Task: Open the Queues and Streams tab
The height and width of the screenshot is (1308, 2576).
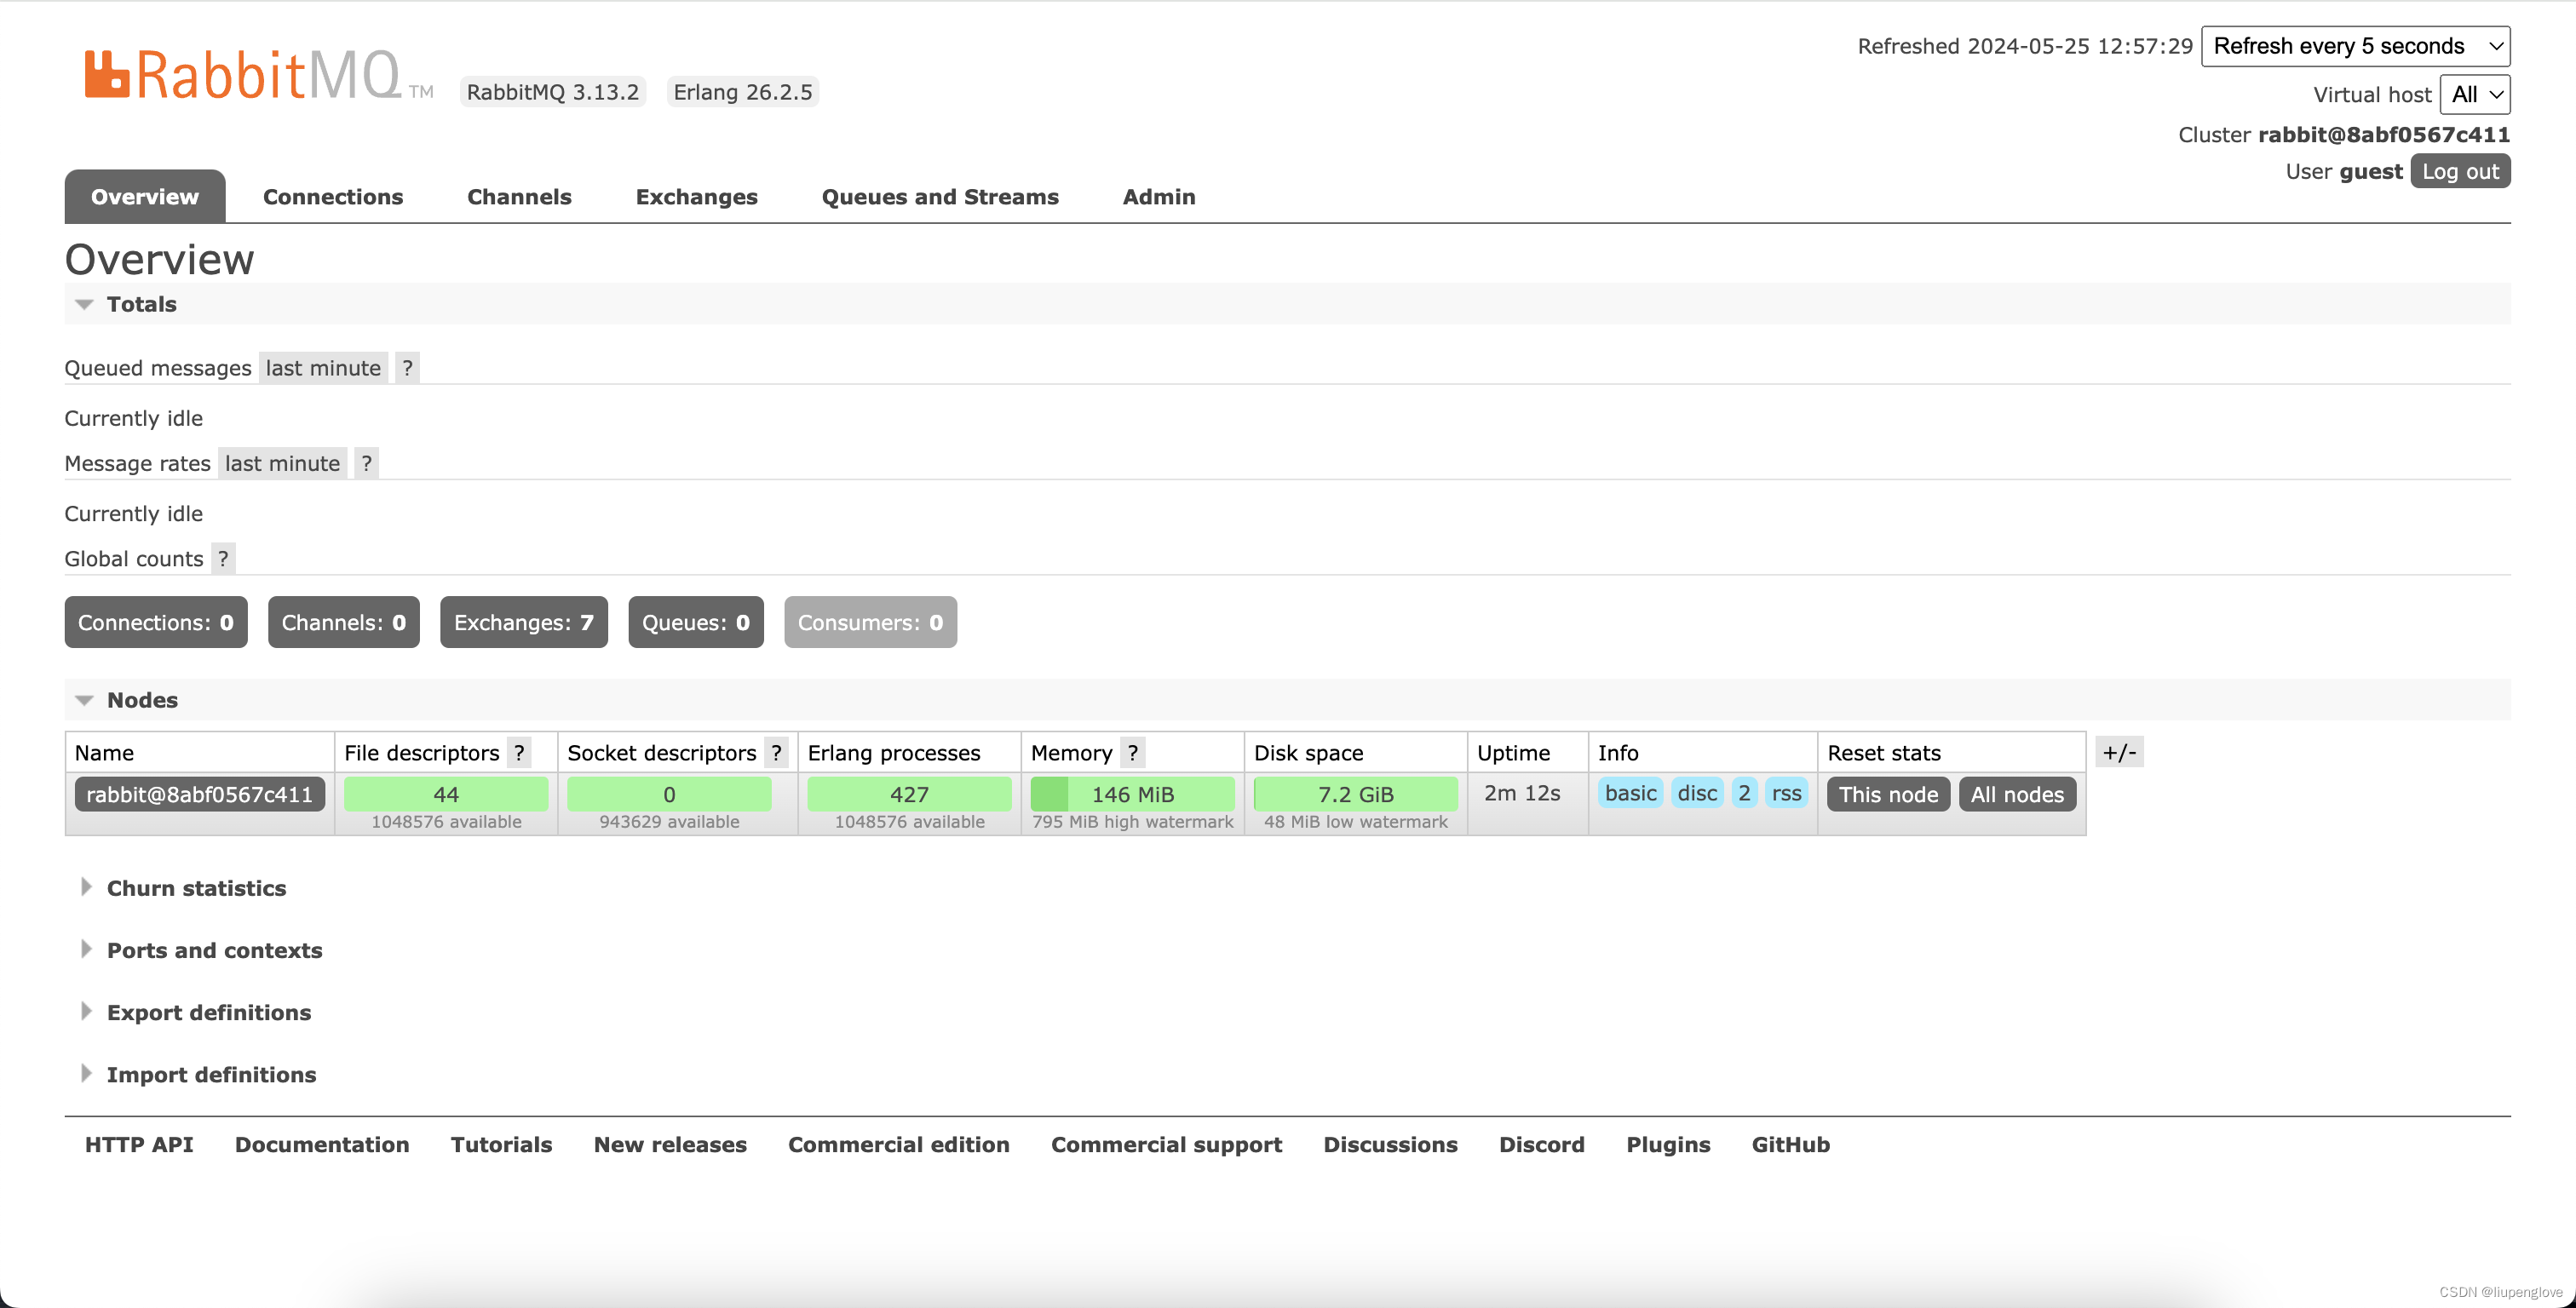Action: 939,197
